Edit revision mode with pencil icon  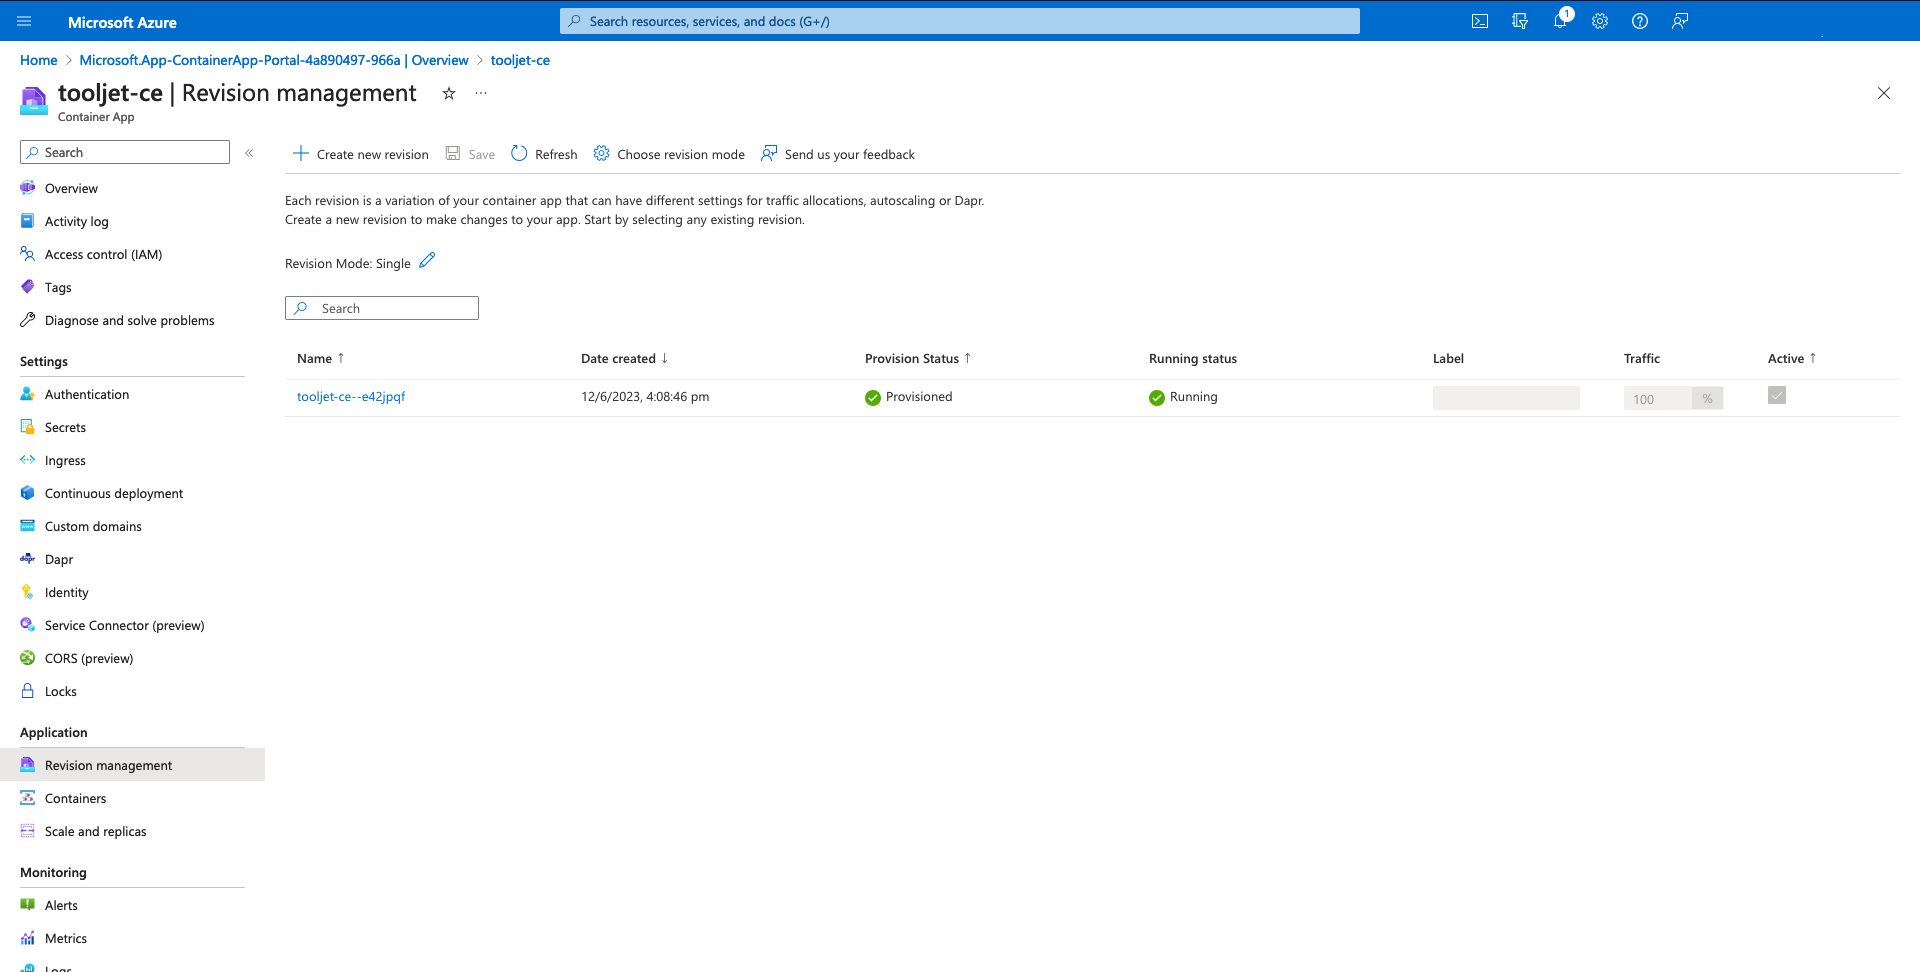click(x=427, y=261)
